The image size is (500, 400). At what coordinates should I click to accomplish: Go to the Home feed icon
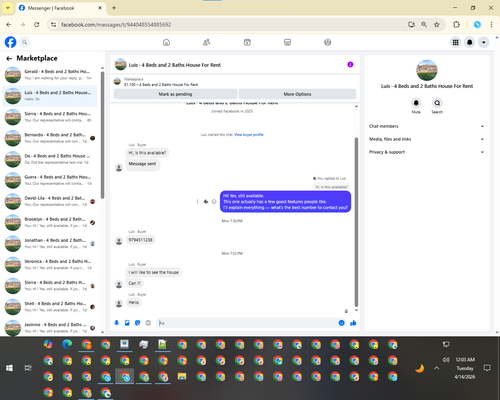coord(166,42)
